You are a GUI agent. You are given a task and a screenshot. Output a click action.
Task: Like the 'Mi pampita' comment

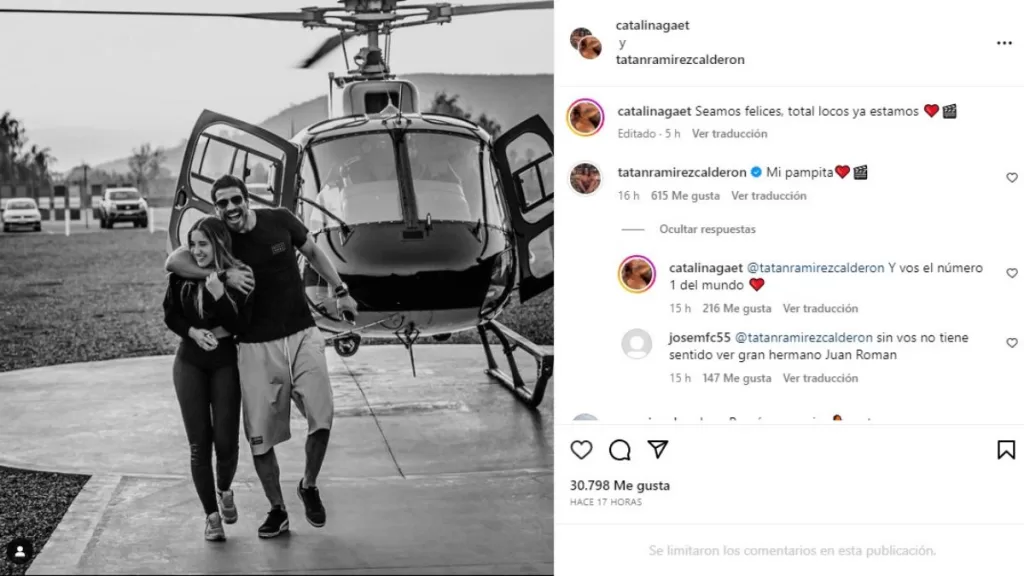click(1012, 178)
